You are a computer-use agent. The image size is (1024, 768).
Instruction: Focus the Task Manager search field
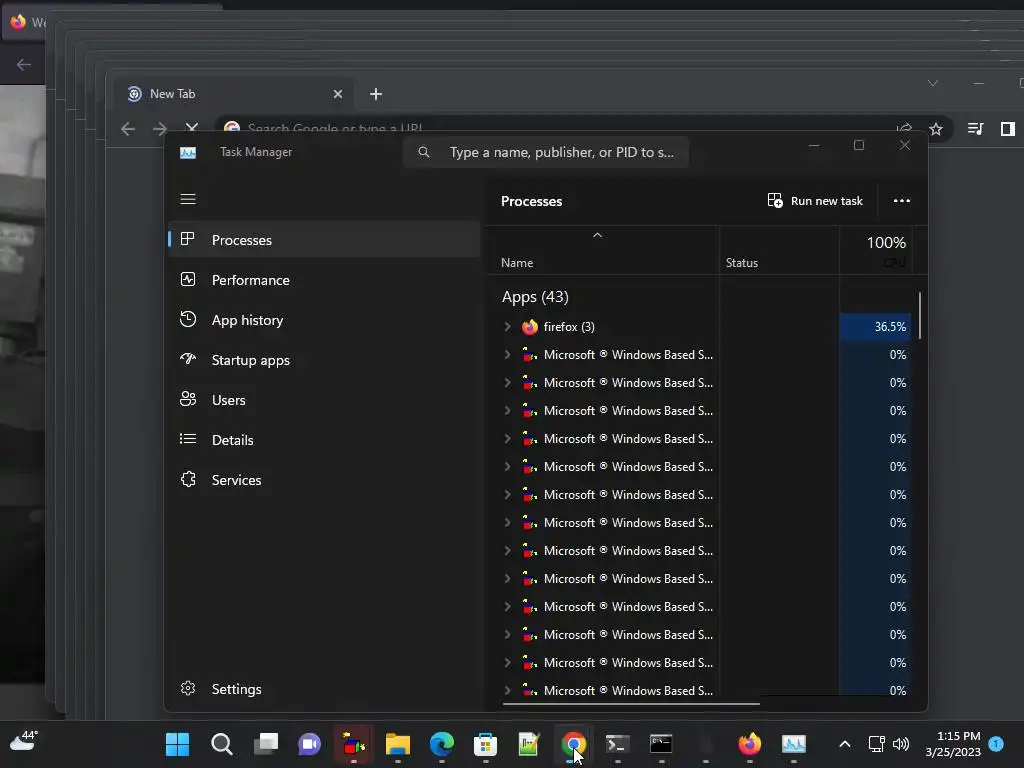[546, 152]
